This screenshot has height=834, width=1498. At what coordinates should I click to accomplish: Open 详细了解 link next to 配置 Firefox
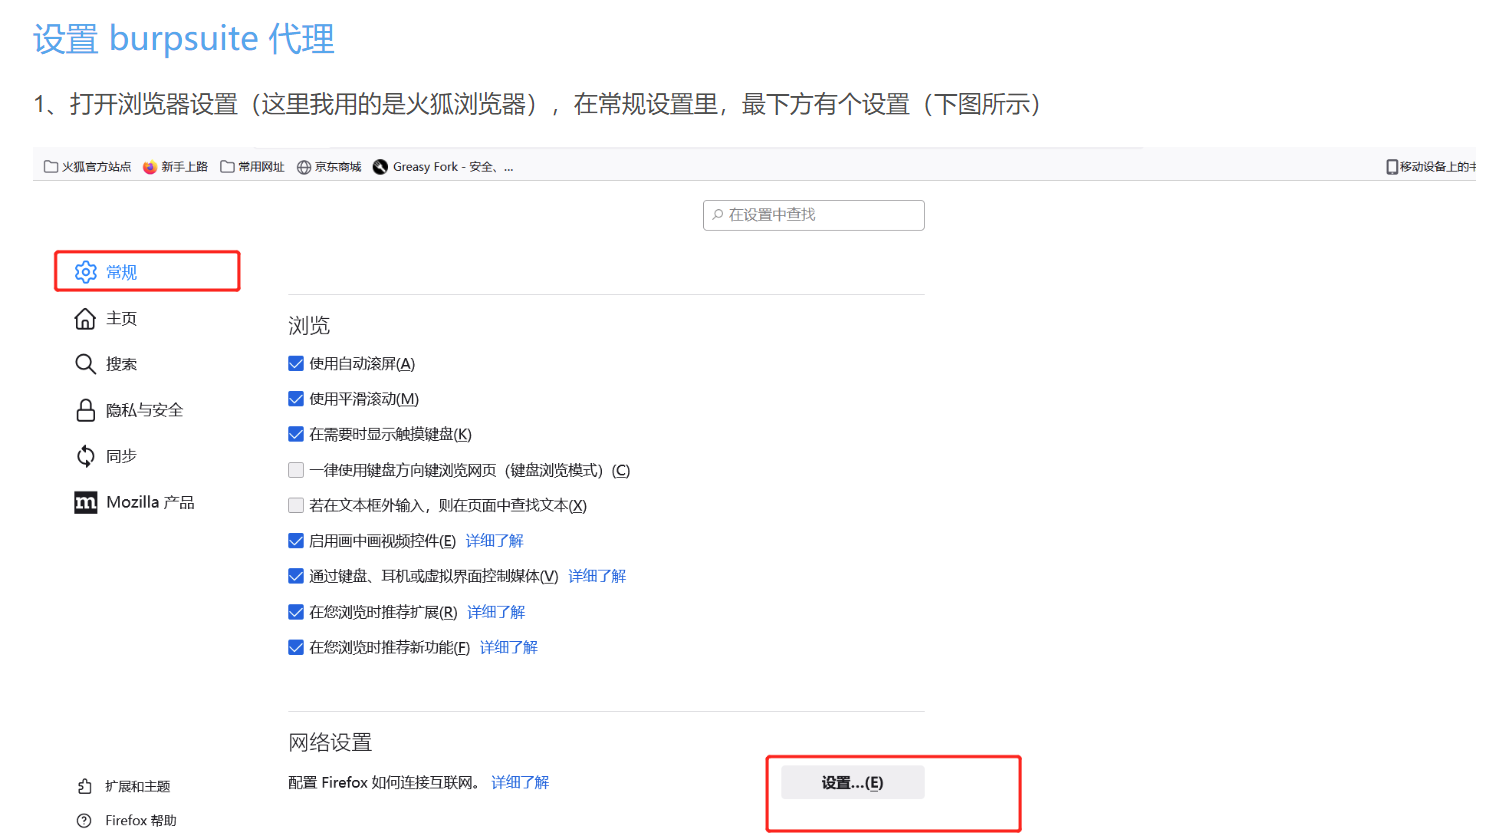[519, 782]
